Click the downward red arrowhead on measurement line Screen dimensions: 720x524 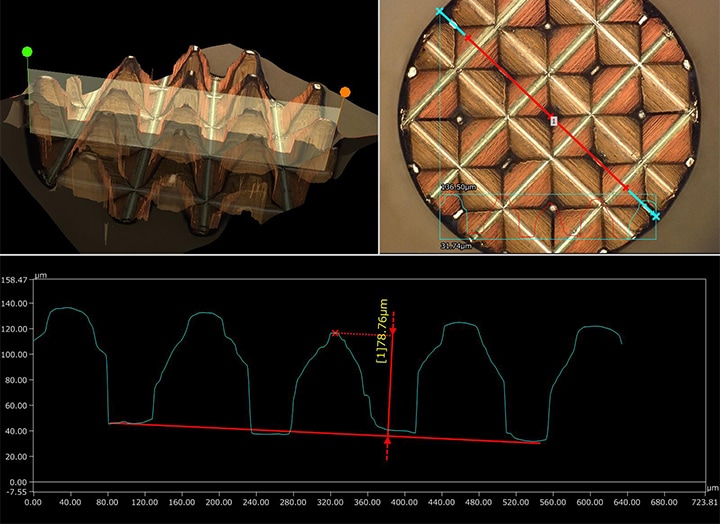(393, 329)
